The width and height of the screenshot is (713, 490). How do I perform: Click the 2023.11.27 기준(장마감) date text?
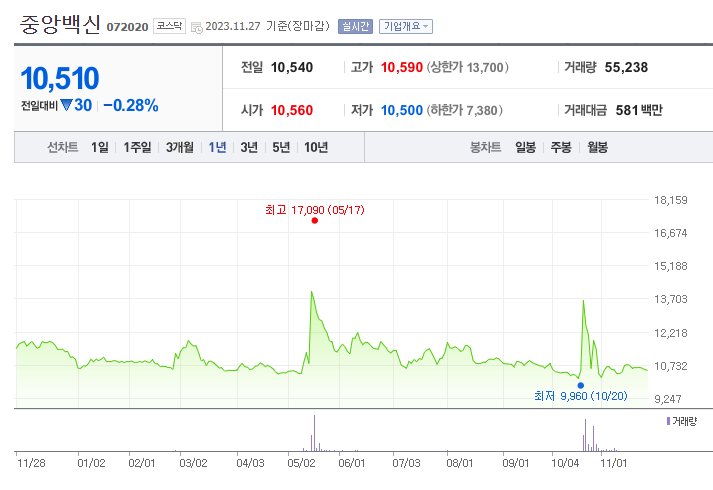pyautogui.click(x=267, y=26)
